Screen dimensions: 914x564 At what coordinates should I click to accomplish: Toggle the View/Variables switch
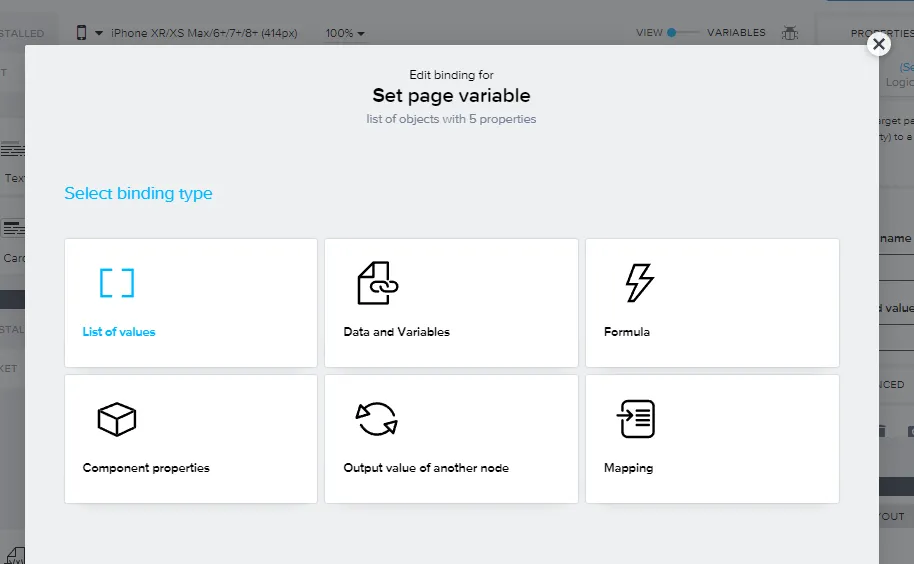(x=684, y=33)
